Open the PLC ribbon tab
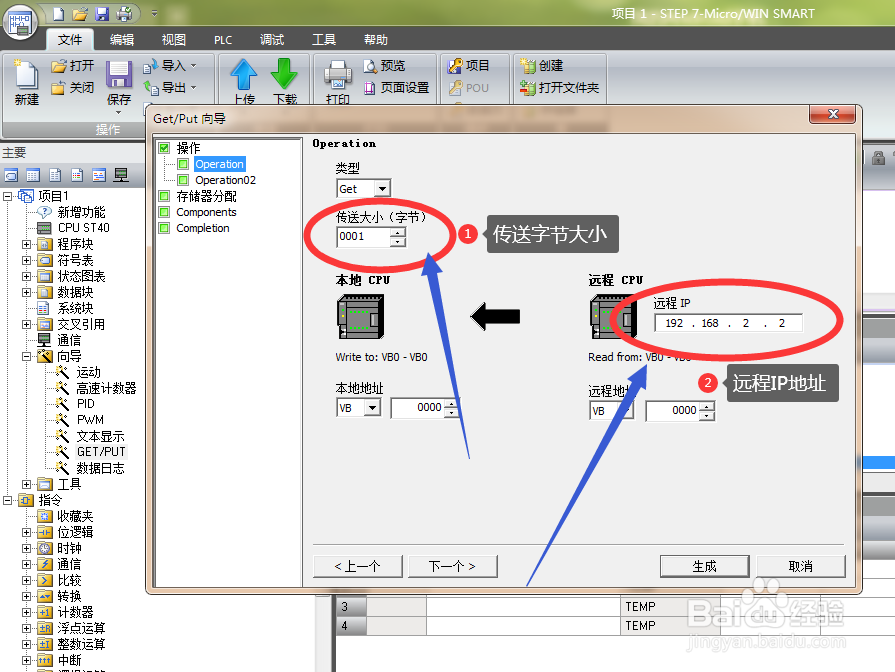The height and width of the screenshot is (672, 895). pos(223,39)
